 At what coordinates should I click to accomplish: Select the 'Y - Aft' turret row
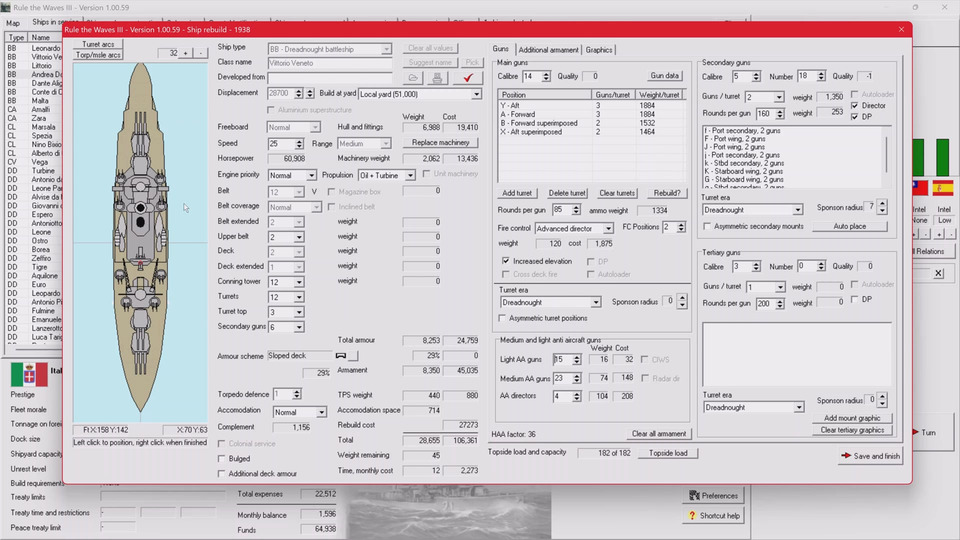(591, 105)
